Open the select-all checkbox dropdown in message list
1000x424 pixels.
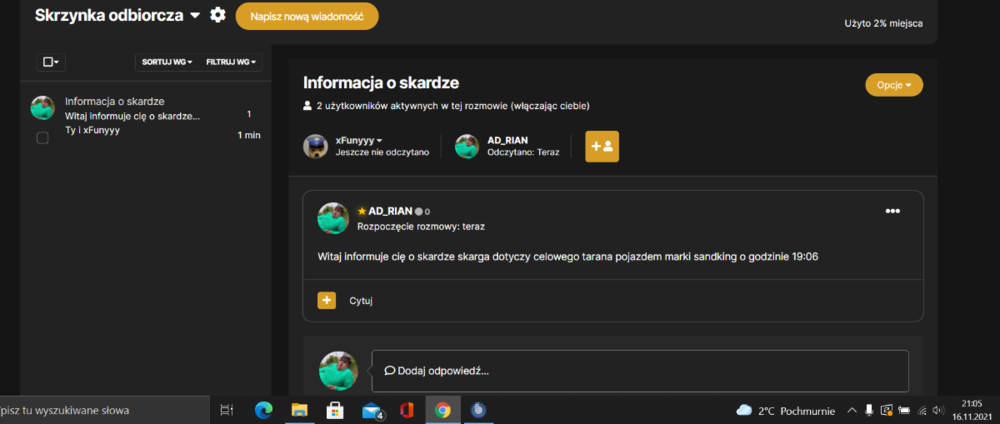(x=51, y=62)
